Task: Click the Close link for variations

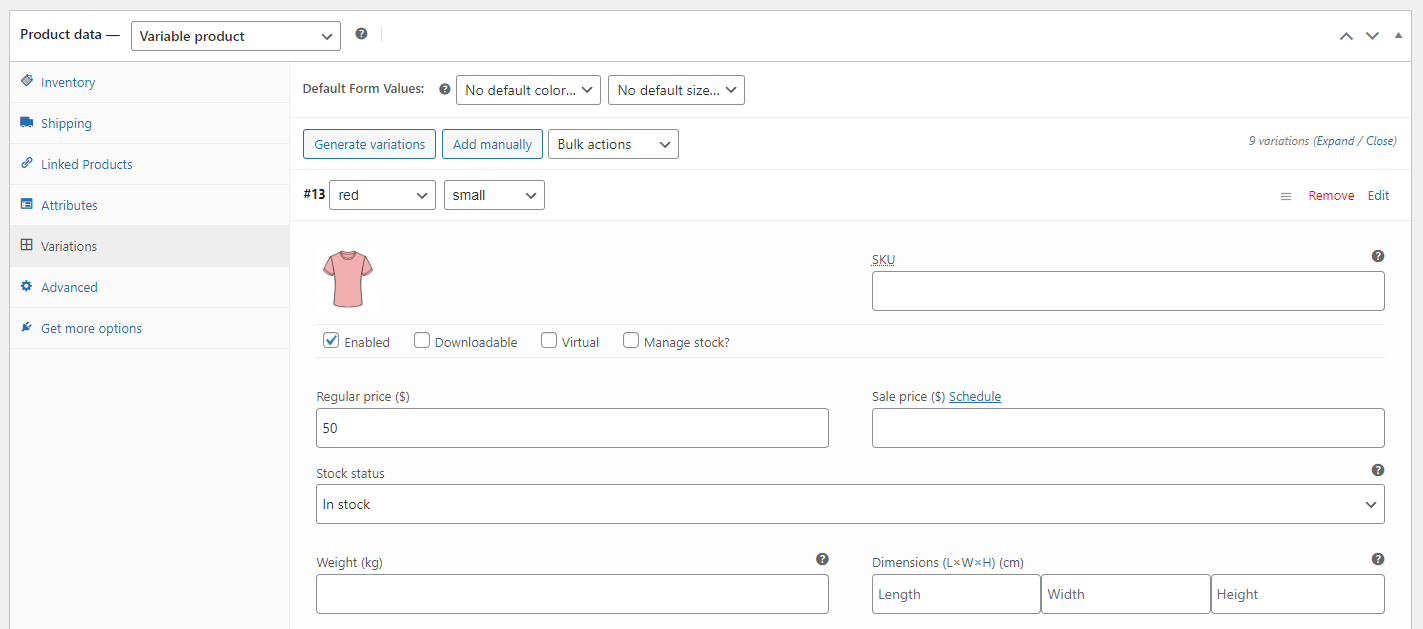Action: (1380, 141)
